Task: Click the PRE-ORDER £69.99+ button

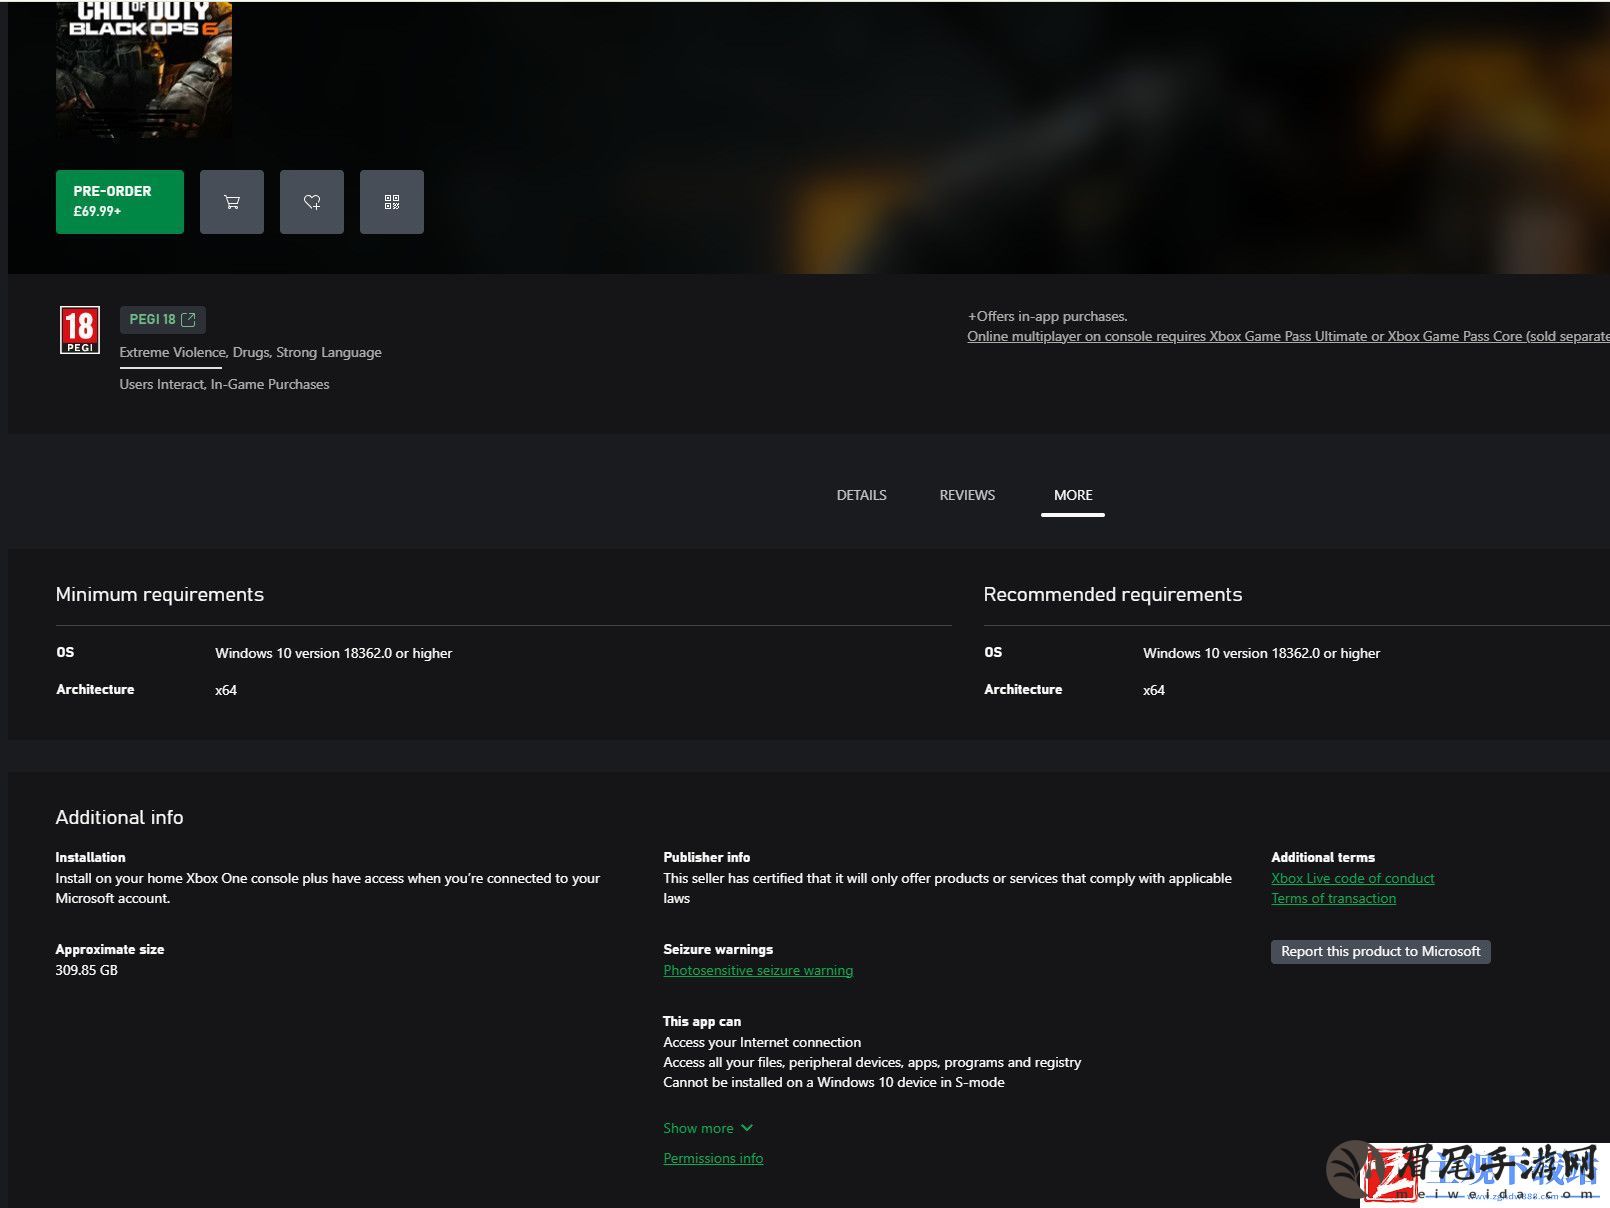Action: click(x=120, y=201)
